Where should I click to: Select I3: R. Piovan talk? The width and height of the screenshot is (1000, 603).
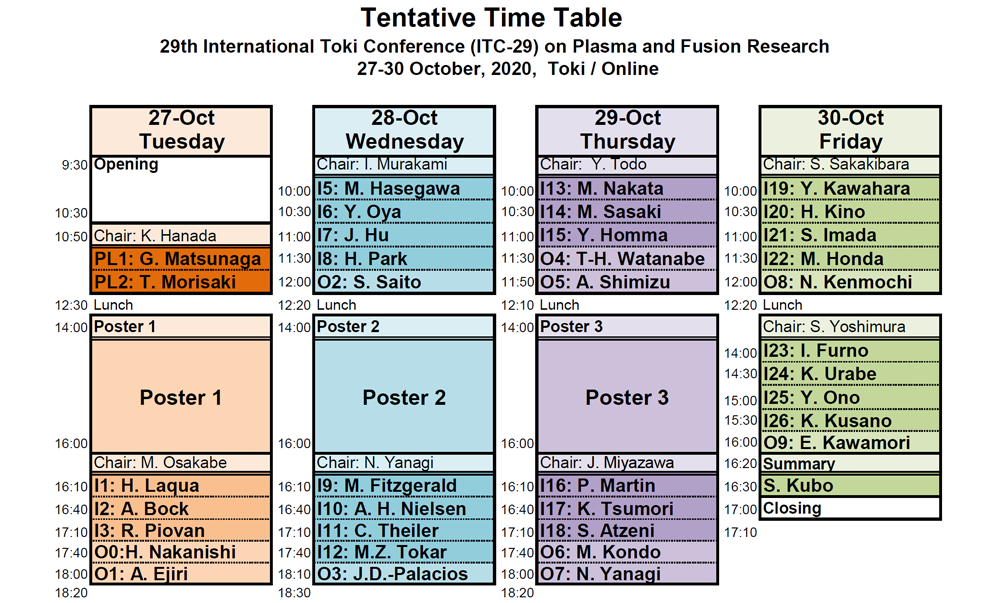click(181, 530)
